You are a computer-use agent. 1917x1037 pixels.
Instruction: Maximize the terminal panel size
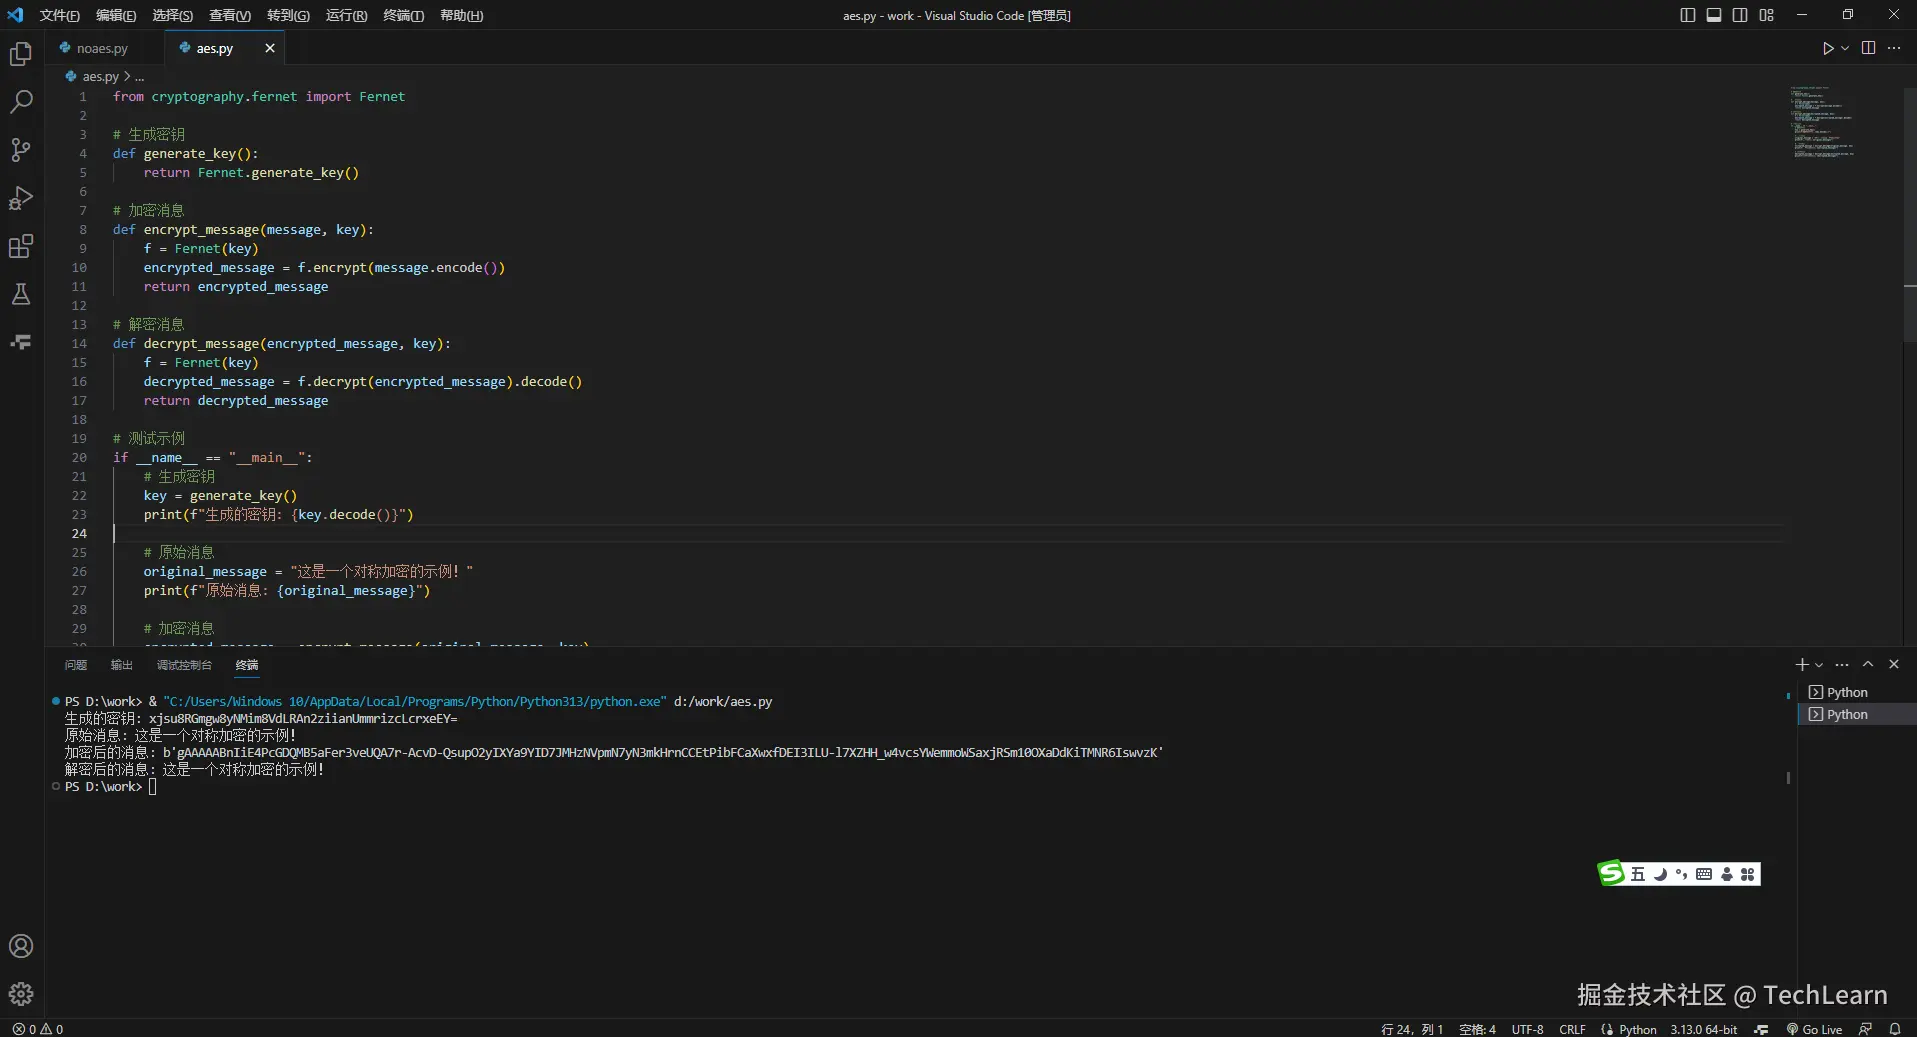(x=1868, y=664)
